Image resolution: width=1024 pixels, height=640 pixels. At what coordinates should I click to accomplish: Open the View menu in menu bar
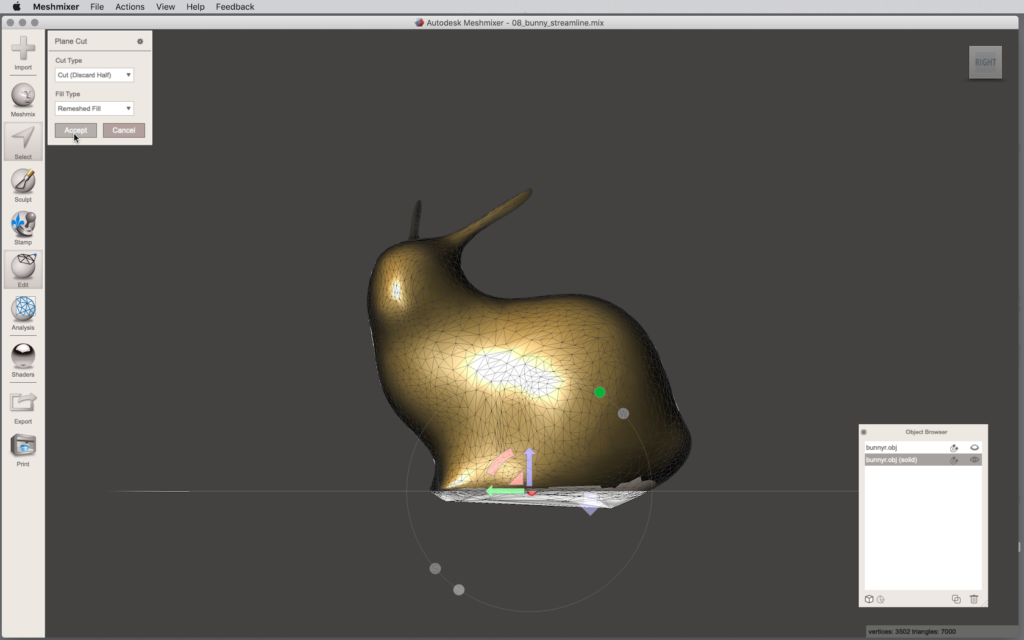point(165,7)
